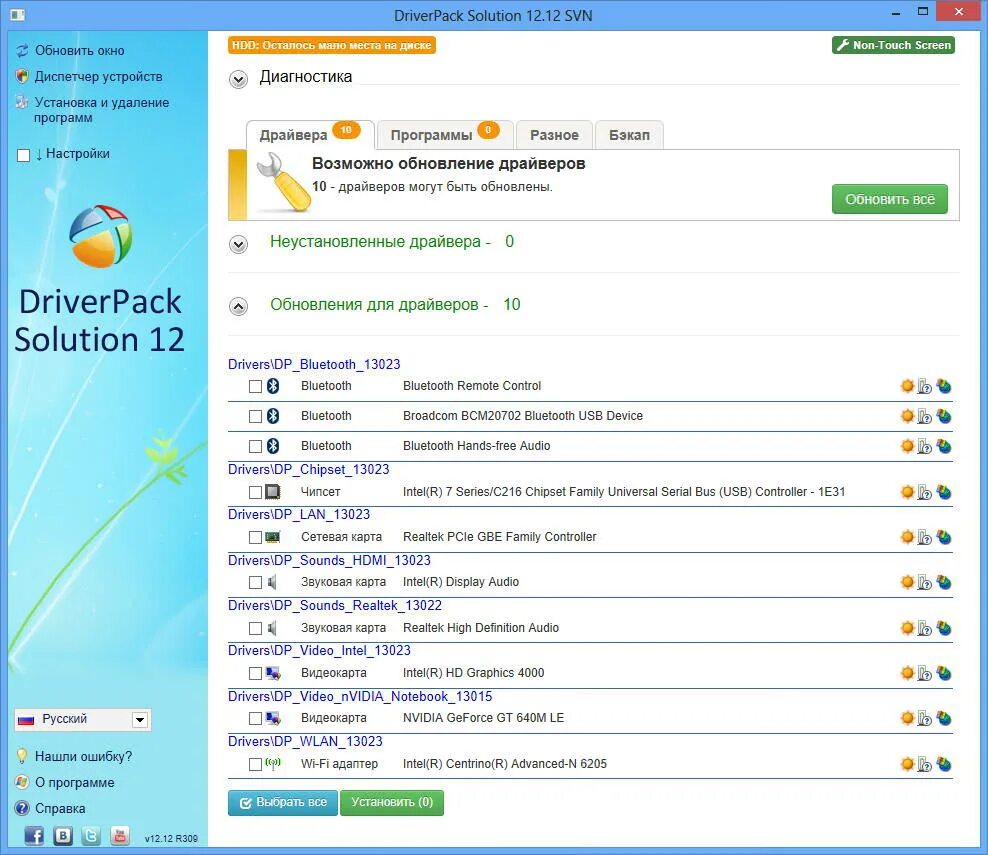Check the Bluetooth Hands-free Audio checkbox
Screen dimensions: 988x855
(x=255, y=447)
